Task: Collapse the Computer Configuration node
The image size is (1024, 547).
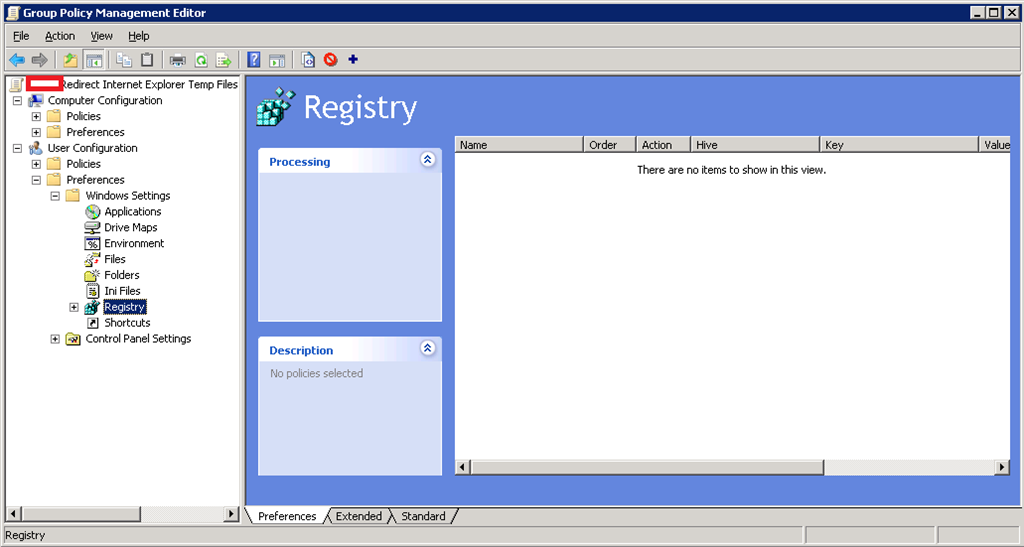Action: 18,101
